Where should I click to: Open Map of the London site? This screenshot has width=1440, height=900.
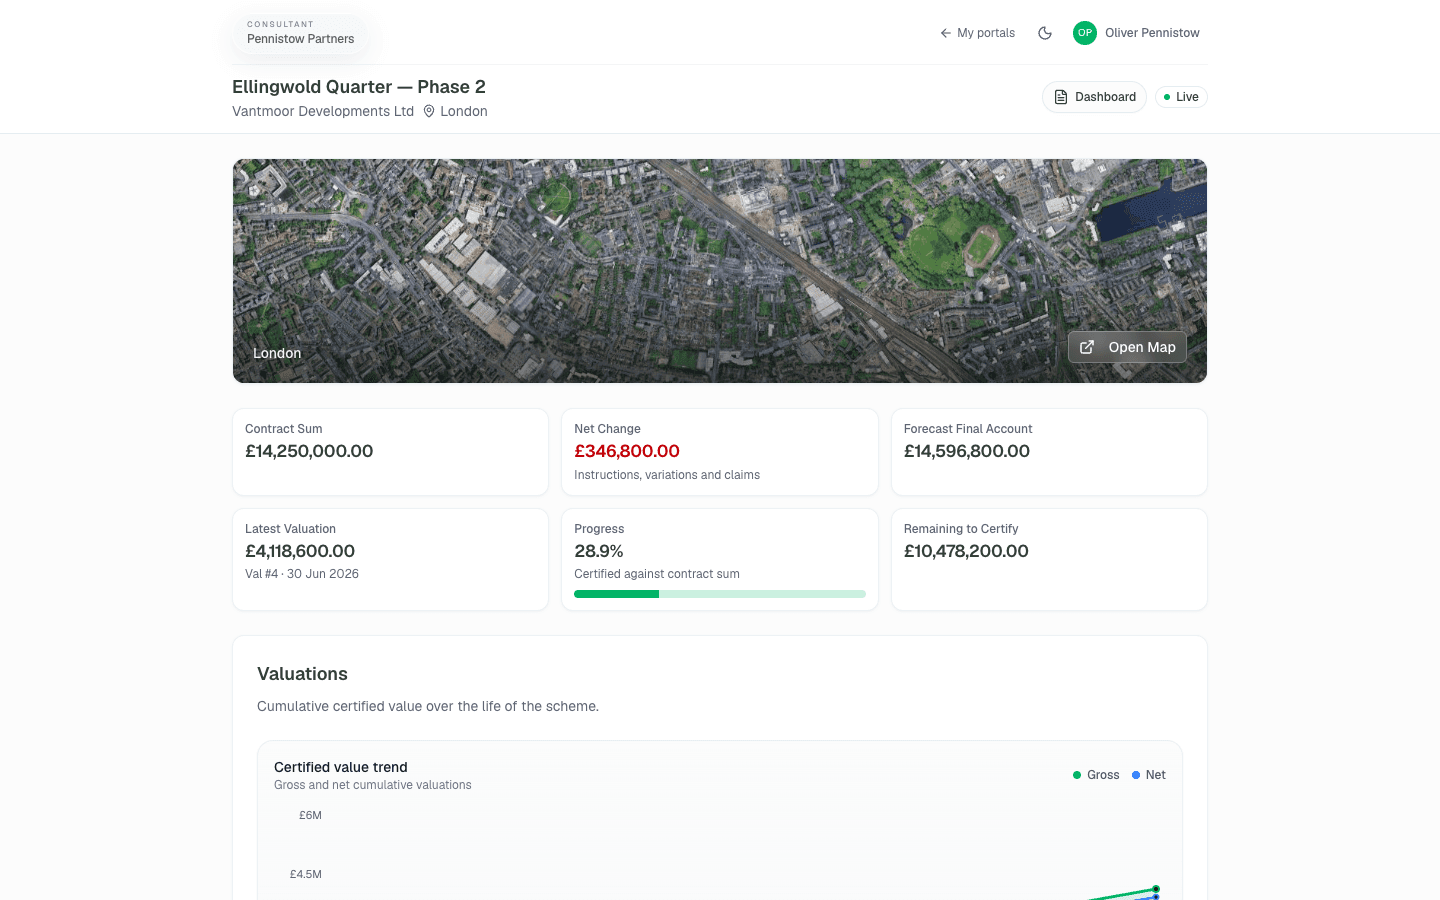click(x=1127, y=347)
